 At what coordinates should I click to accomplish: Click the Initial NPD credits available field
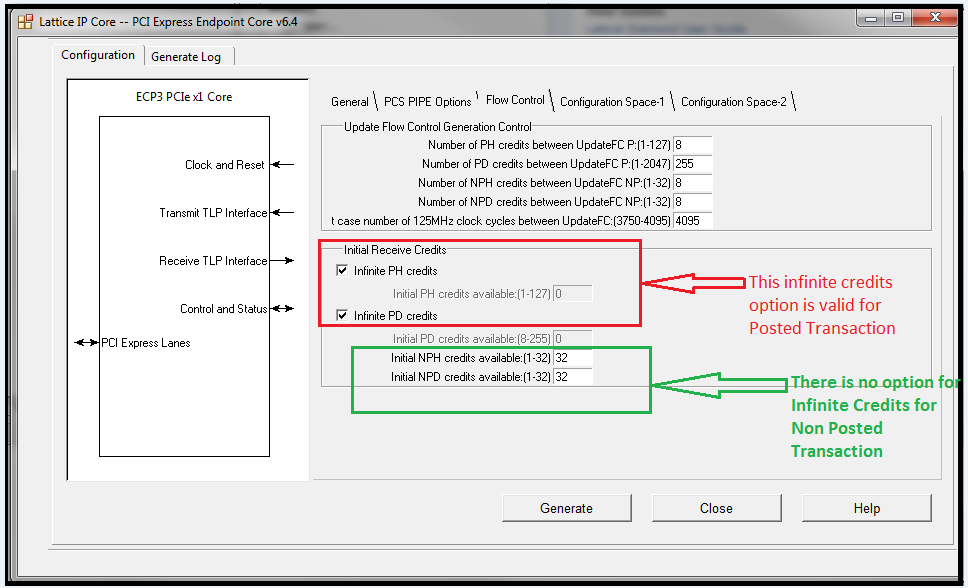click(x=573, y=377)
